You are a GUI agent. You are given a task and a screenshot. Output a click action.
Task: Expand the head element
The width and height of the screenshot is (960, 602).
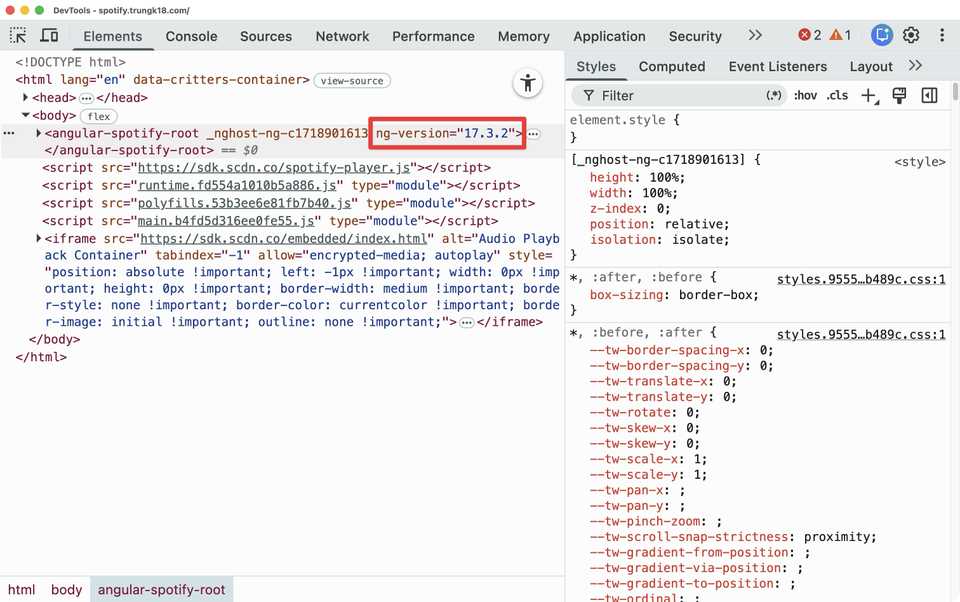click(x=26, y=97)
